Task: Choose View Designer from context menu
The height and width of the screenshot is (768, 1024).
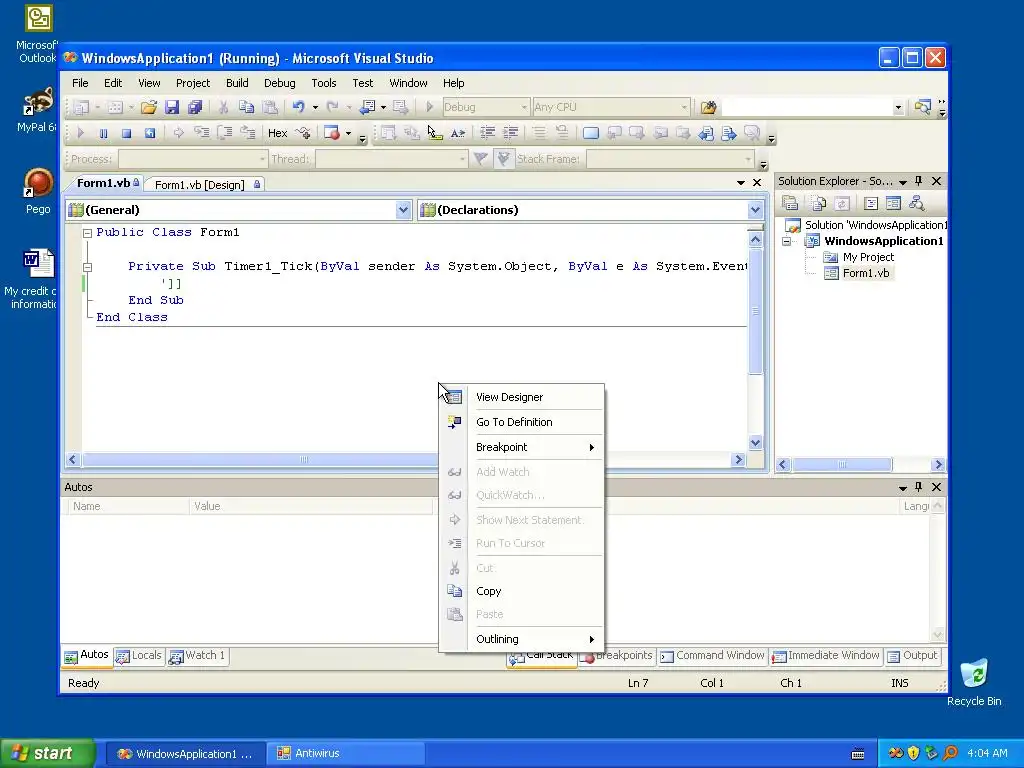Action: coord(522,397)
